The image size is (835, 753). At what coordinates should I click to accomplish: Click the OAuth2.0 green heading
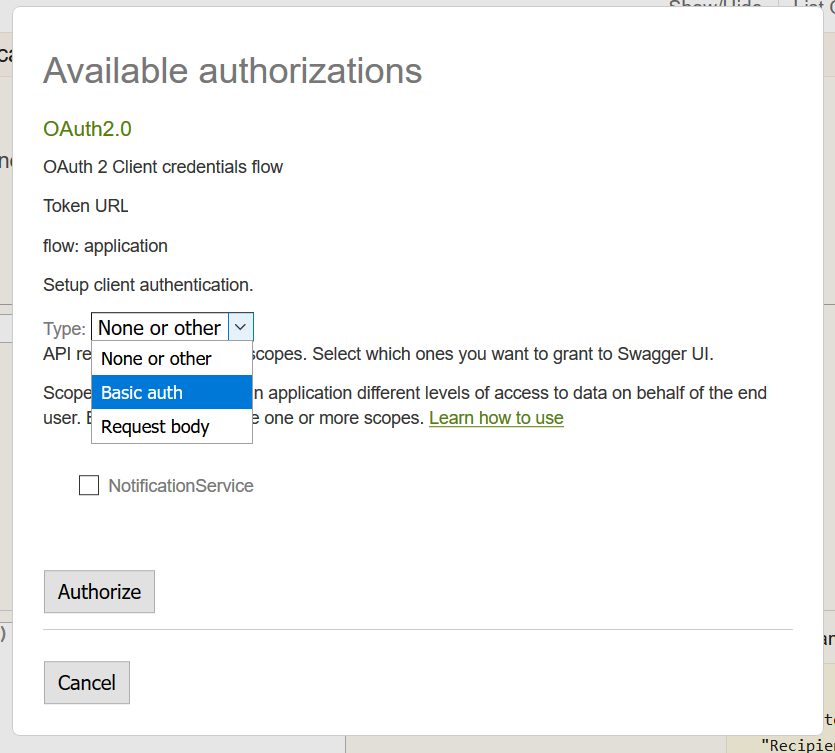[x=87, y=129]
